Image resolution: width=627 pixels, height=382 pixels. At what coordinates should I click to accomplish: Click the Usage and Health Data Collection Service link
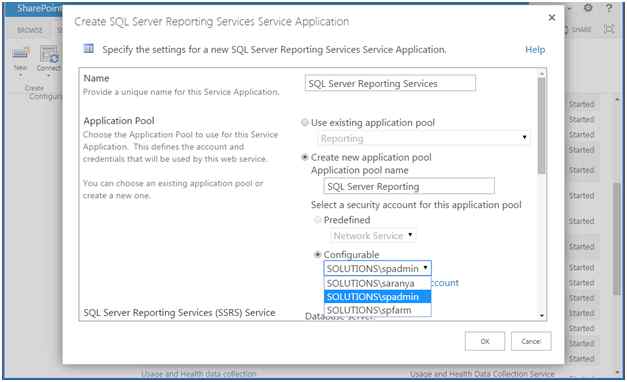482,374
